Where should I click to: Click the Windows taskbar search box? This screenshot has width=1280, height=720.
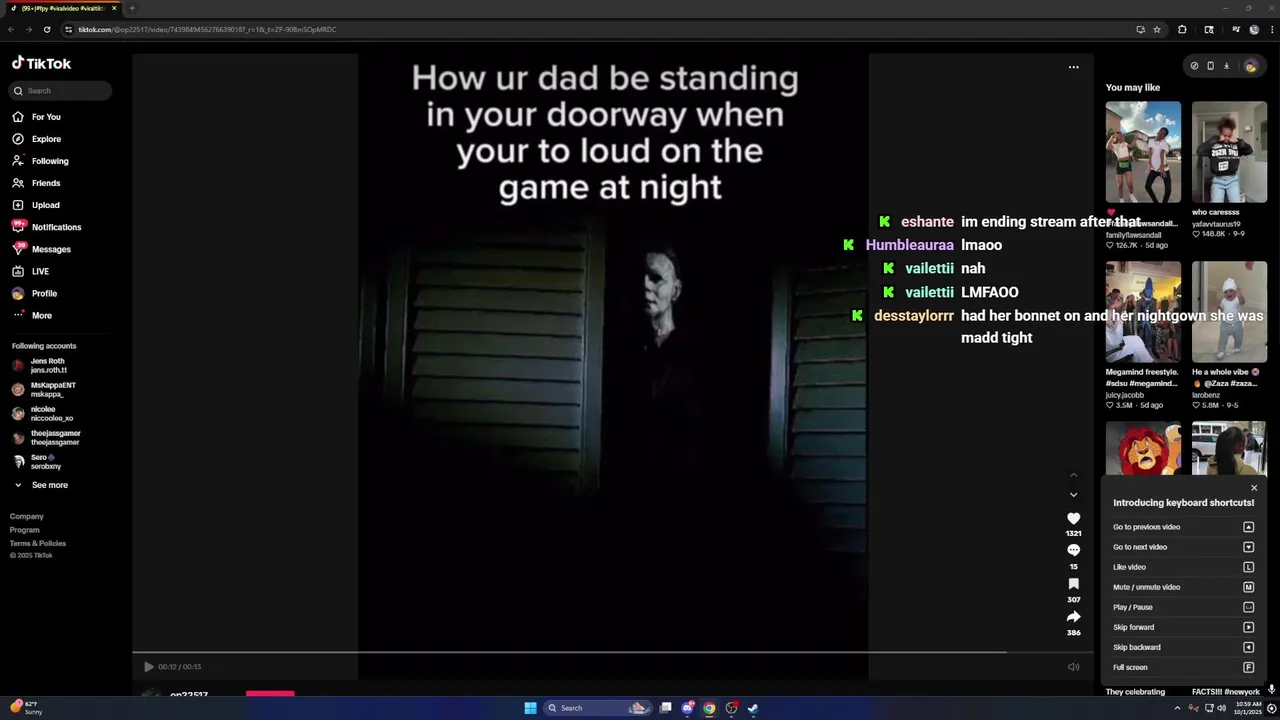click(596, 708)
